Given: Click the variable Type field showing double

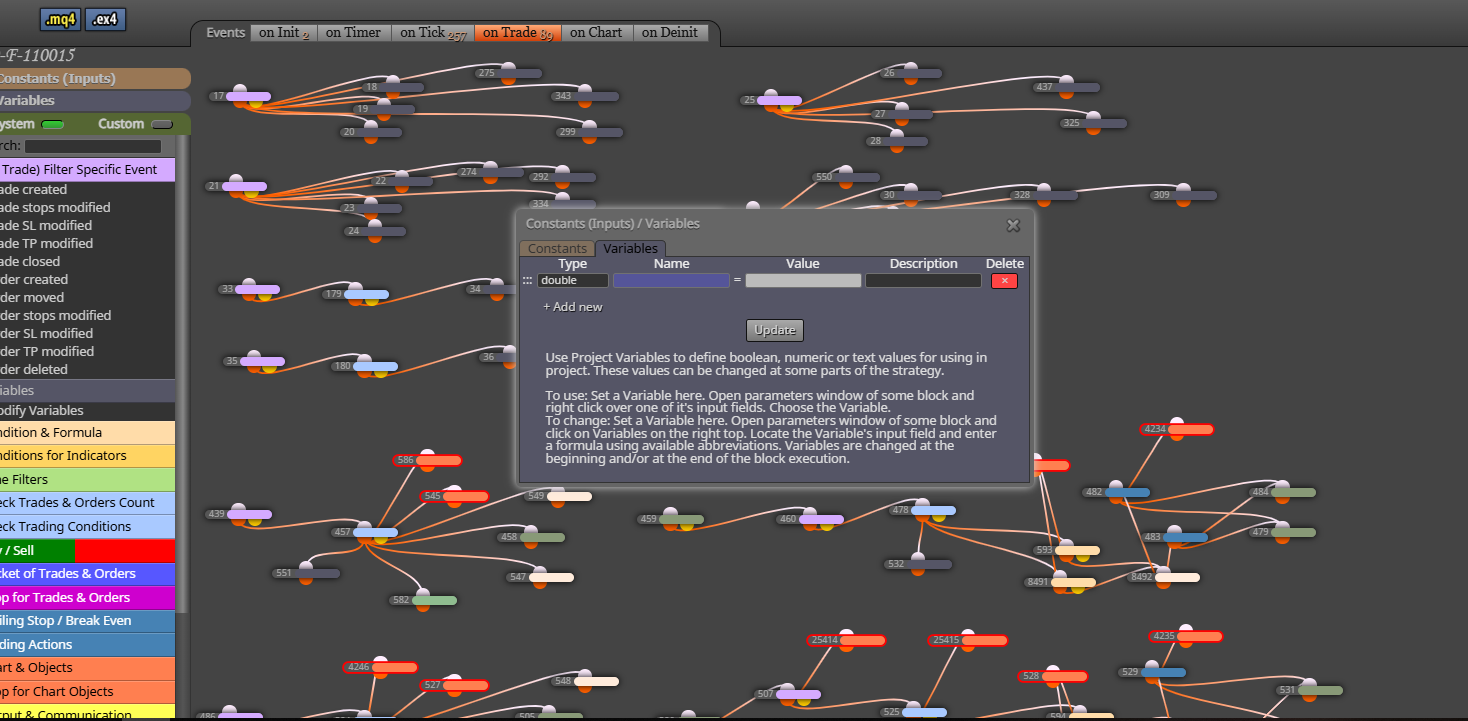Looking at the screenshot, I should (x=573, y=281).
